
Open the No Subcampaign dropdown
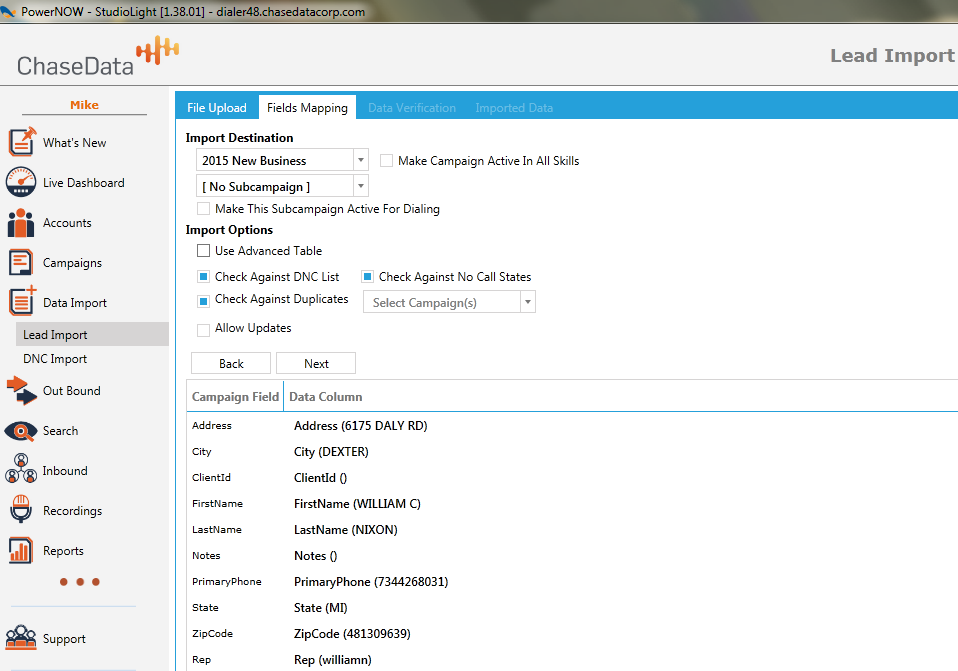(x=360, y=186)
